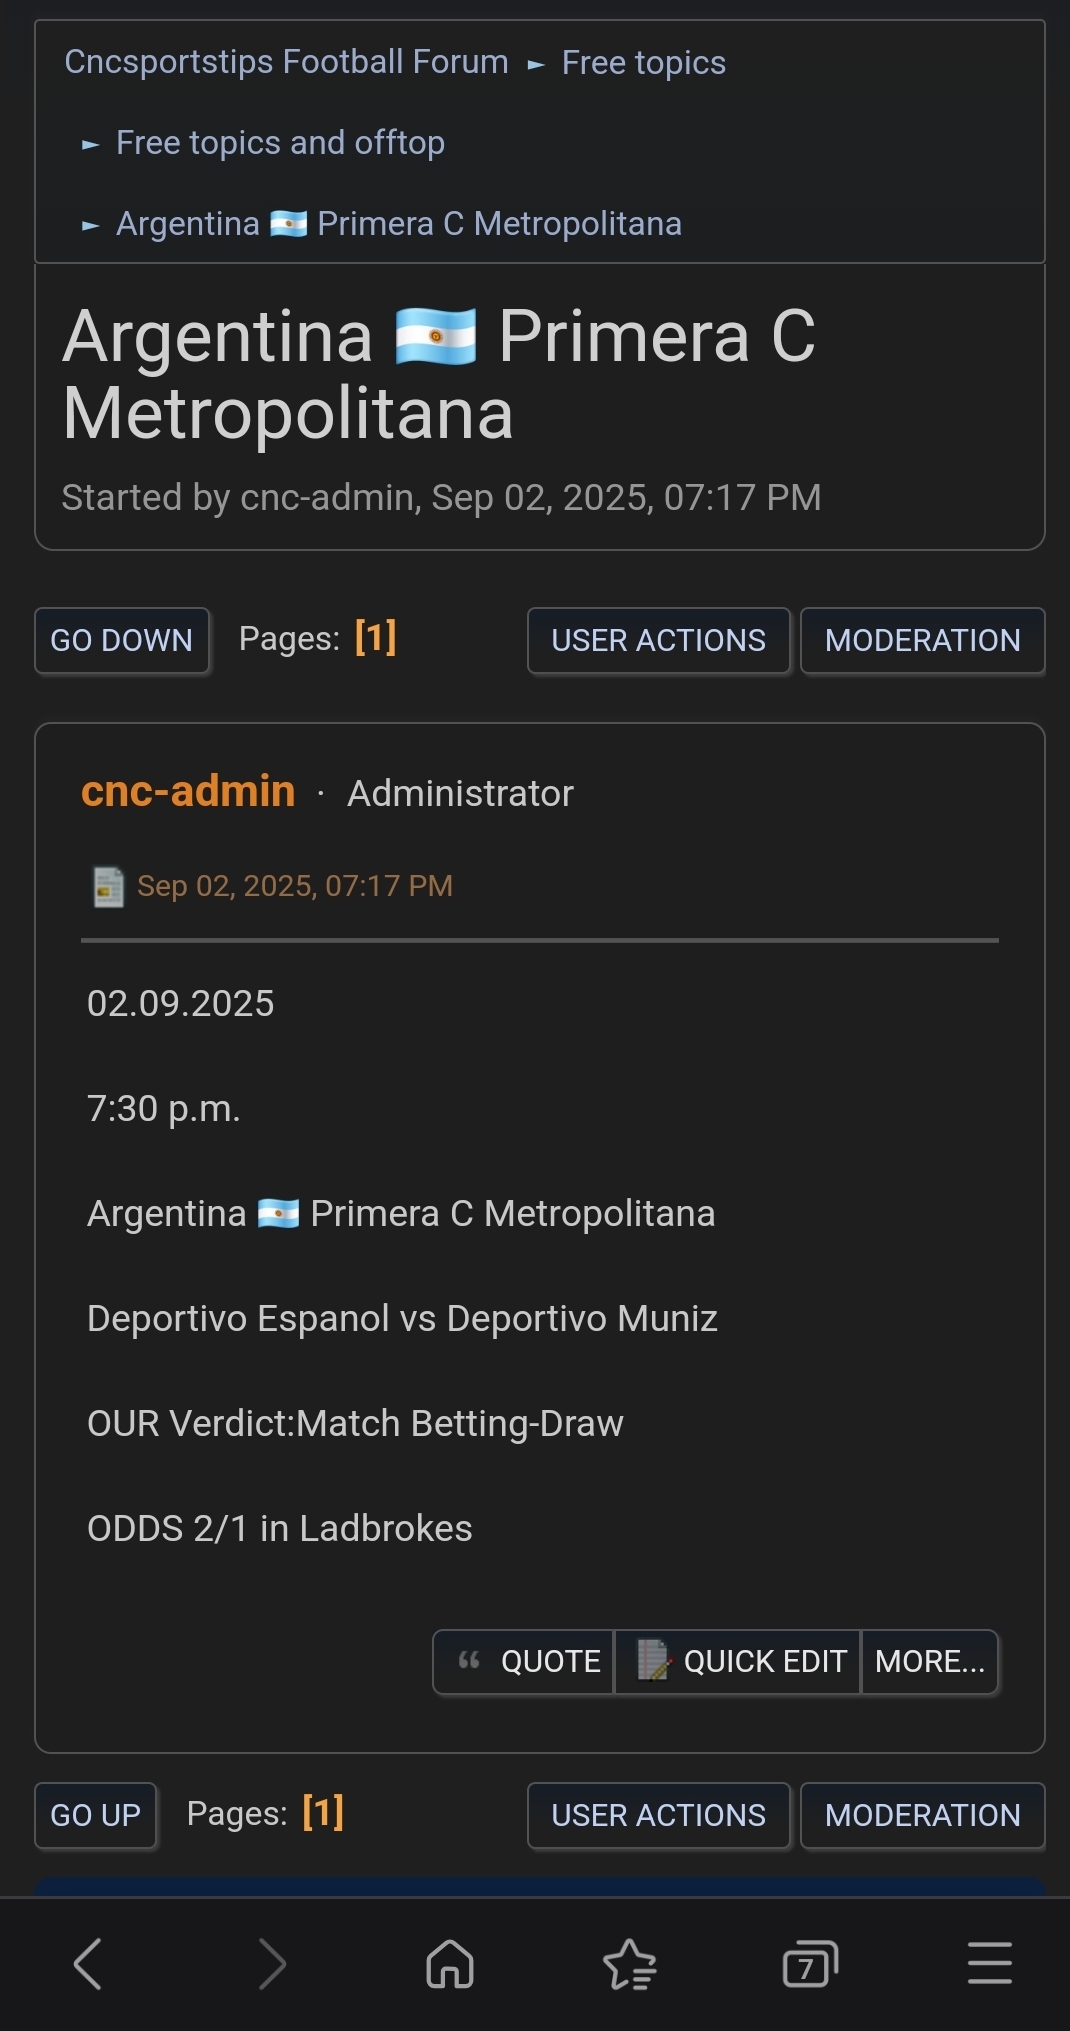This screenshot has height=2031, width=1070.
Task: Open the top User Actions dropdown
Action: click(x=658, y=640)
